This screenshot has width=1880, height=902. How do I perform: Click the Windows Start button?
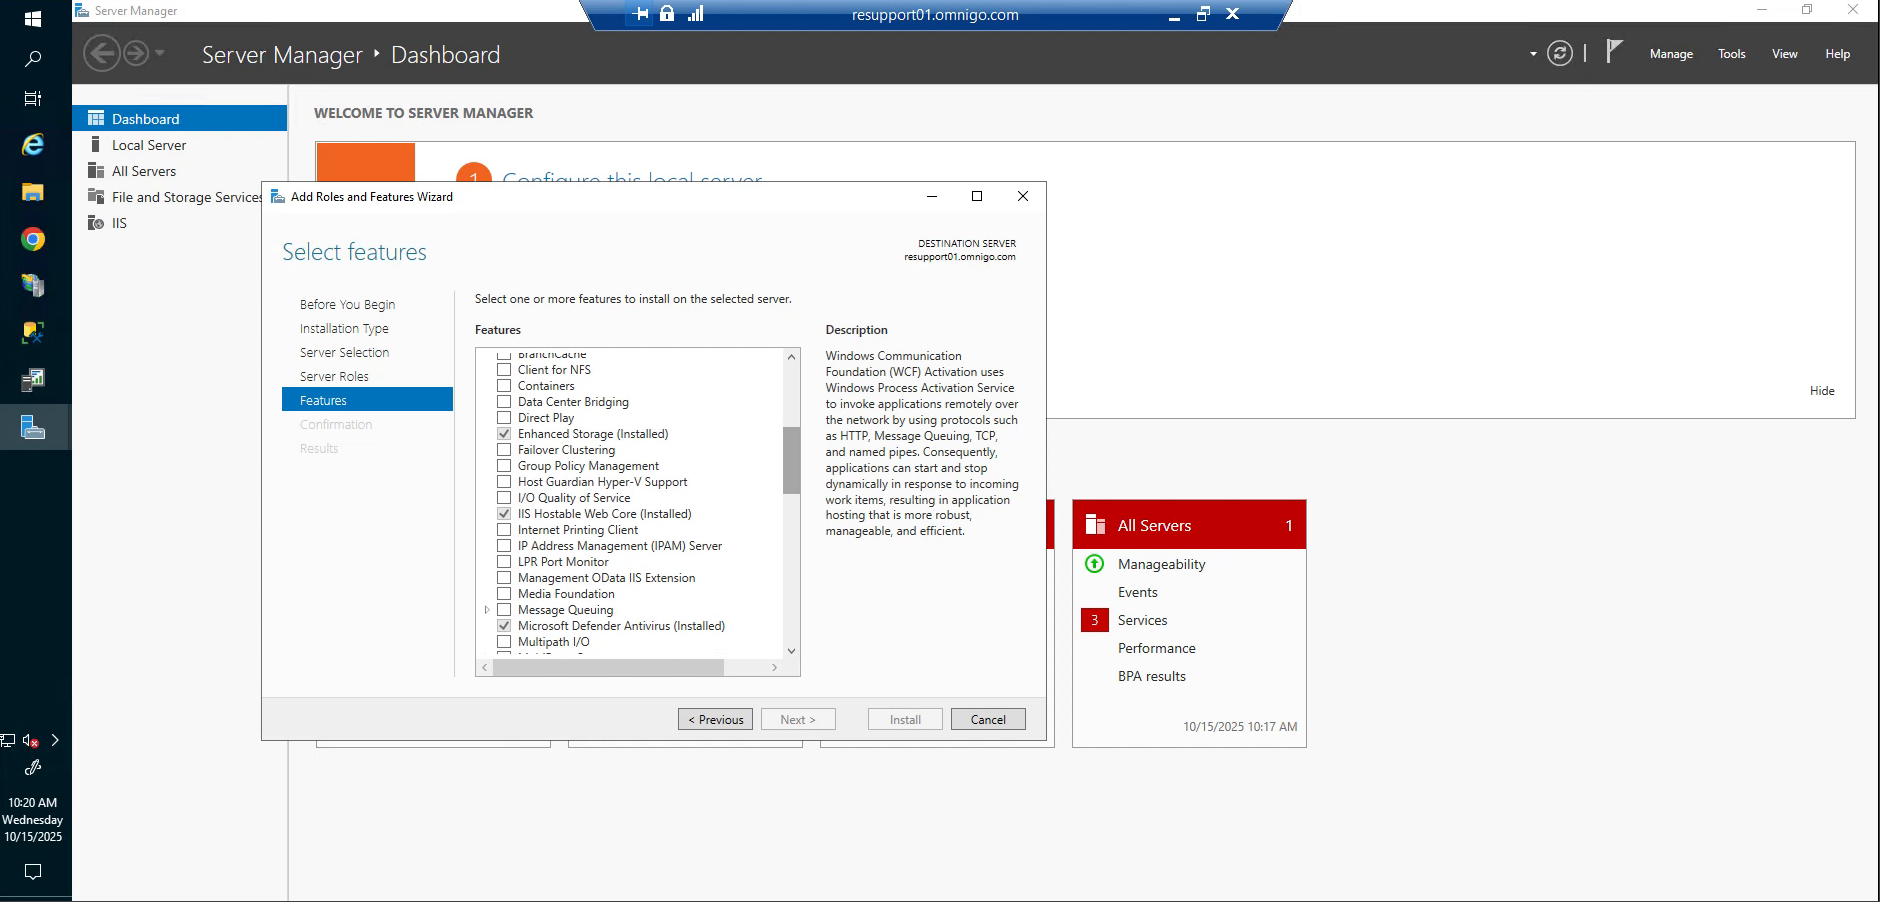(x=33, y=17)
